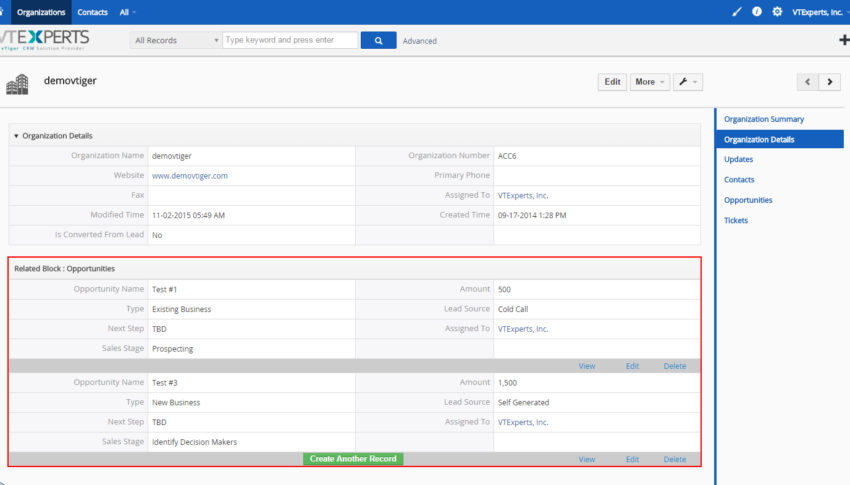This screenshot has height=485, width=850.
Task: Open VTExperts, Inc. in Organization Details
Action: 523,196
